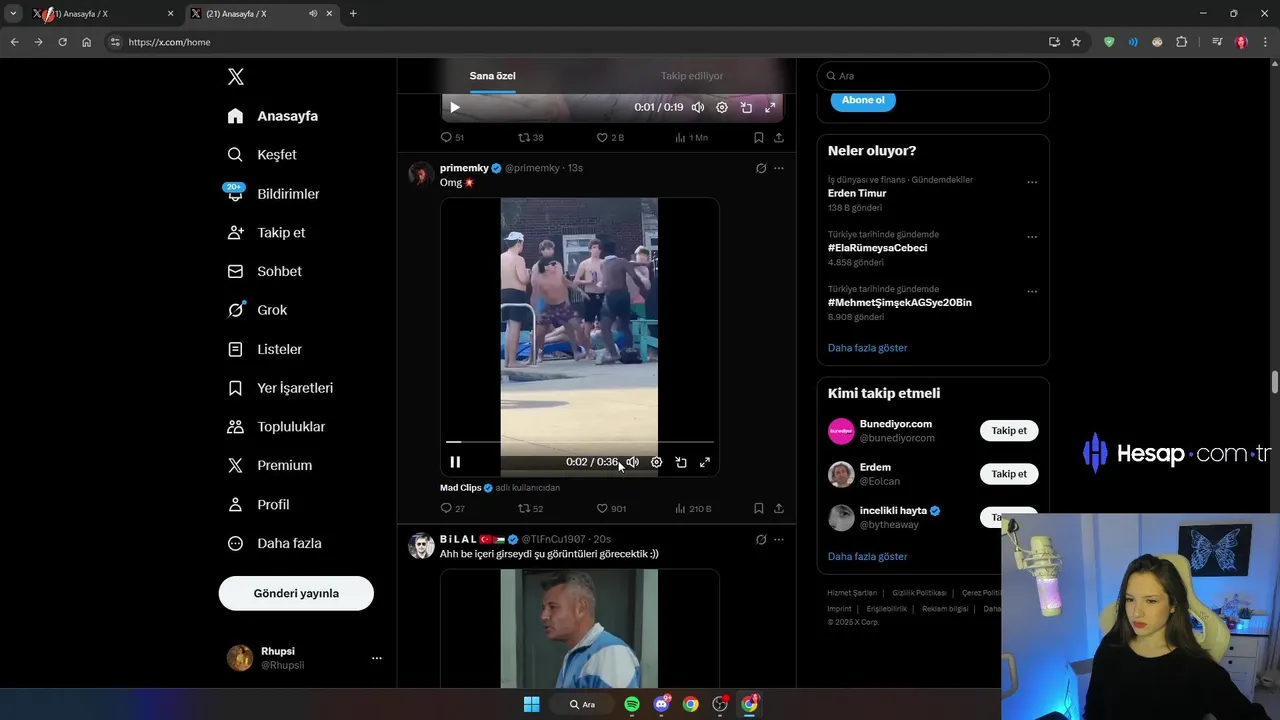Open #ElaRümeysaCebeci trend options
Image resolution: width=1280 pixels, height=720 pixels.
pyautogui.click(x=1032, y=237)
